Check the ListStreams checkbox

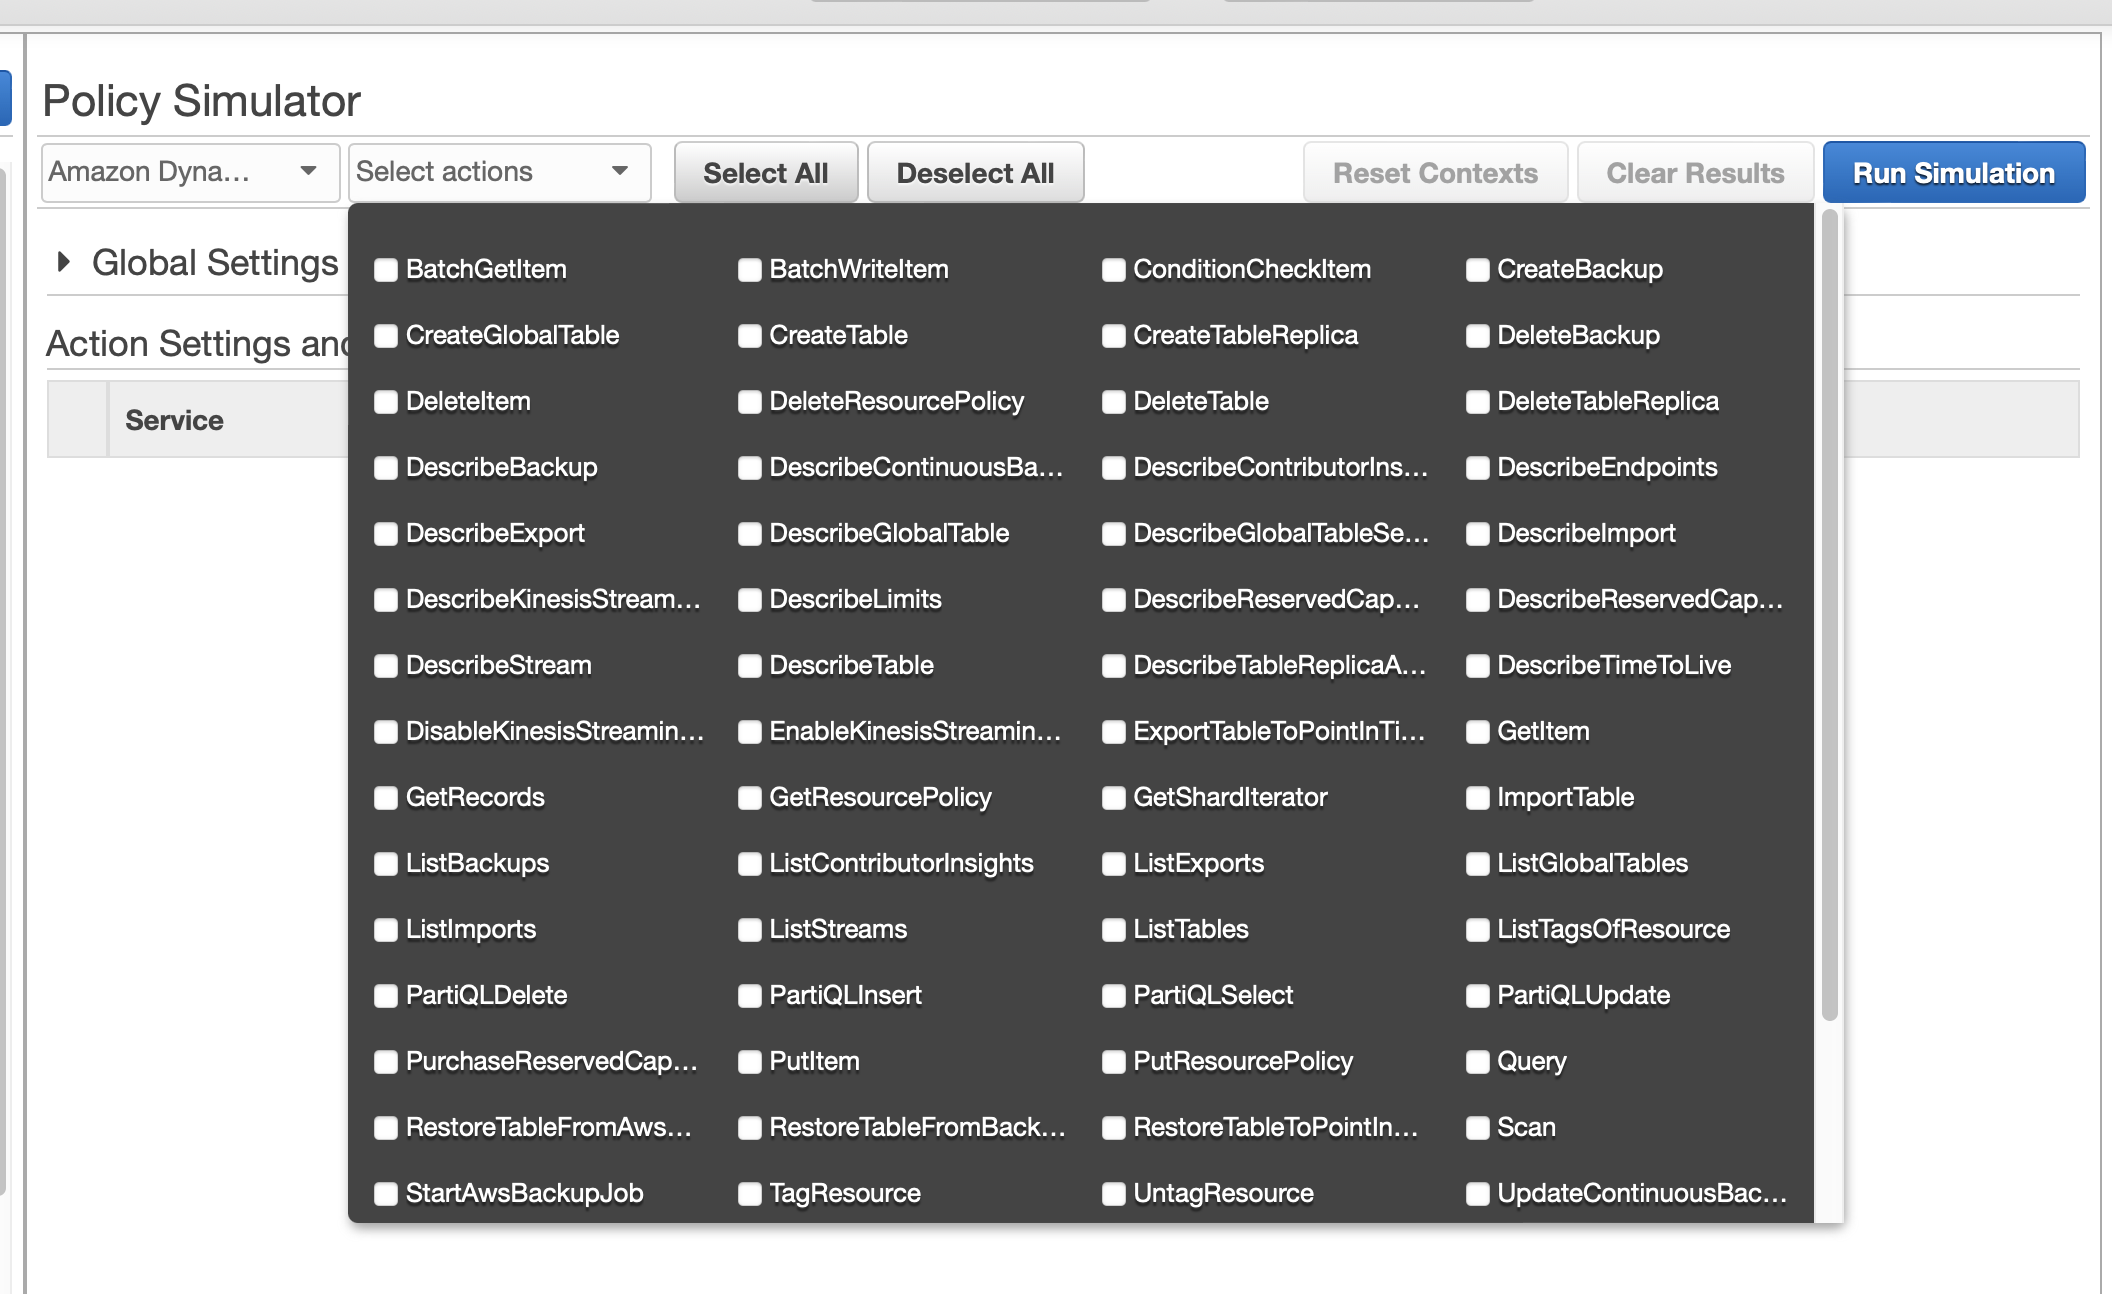pos(750,930)
